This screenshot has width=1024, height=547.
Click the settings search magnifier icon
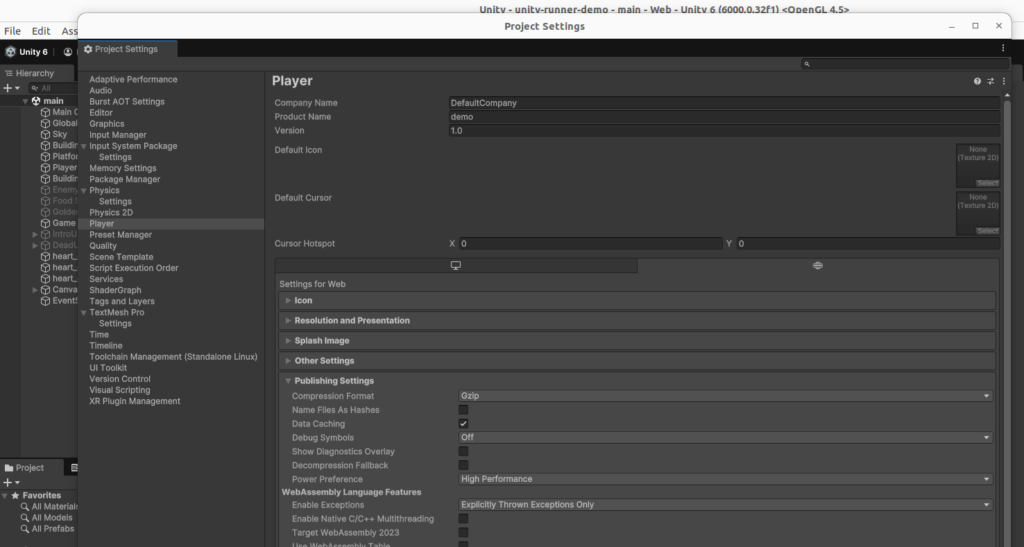point(807,64)
